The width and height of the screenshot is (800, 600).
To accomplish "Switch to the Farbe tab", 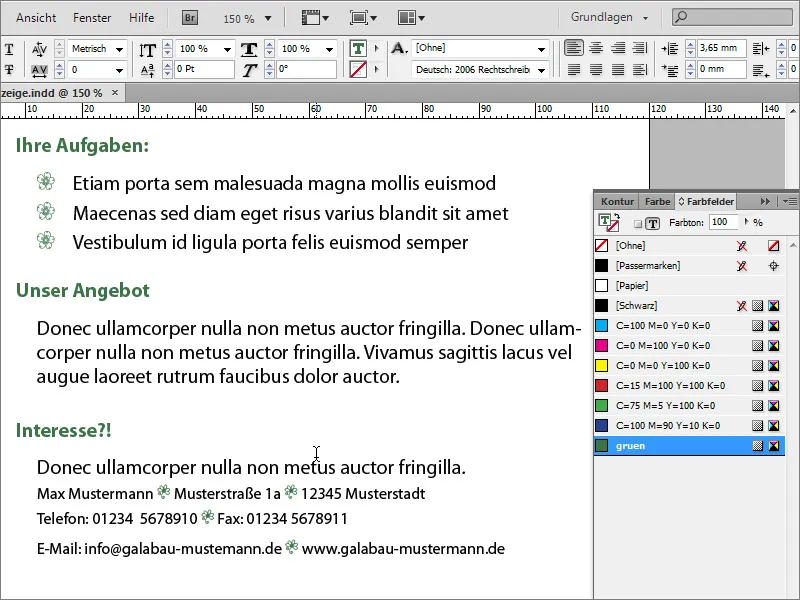I will (657, 200).
